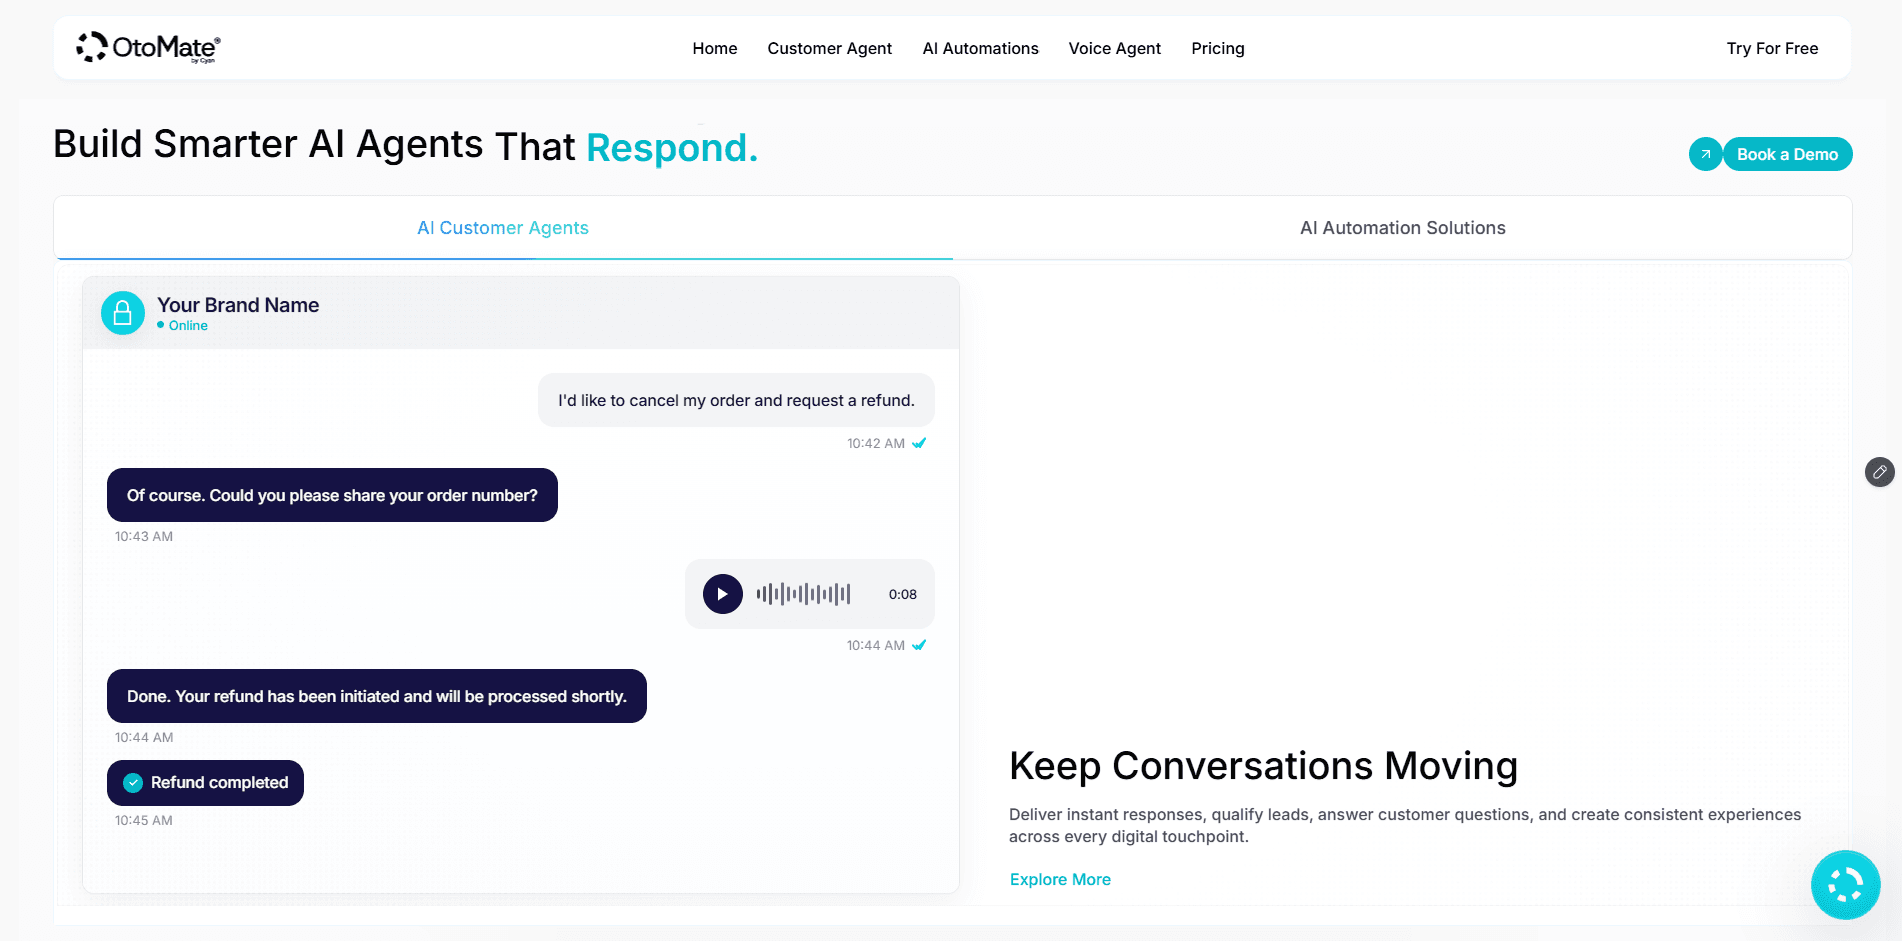The height and width of the screenshot is (941, 1902).
Task: Play the voice message in the chat
Action: [723, 594]
